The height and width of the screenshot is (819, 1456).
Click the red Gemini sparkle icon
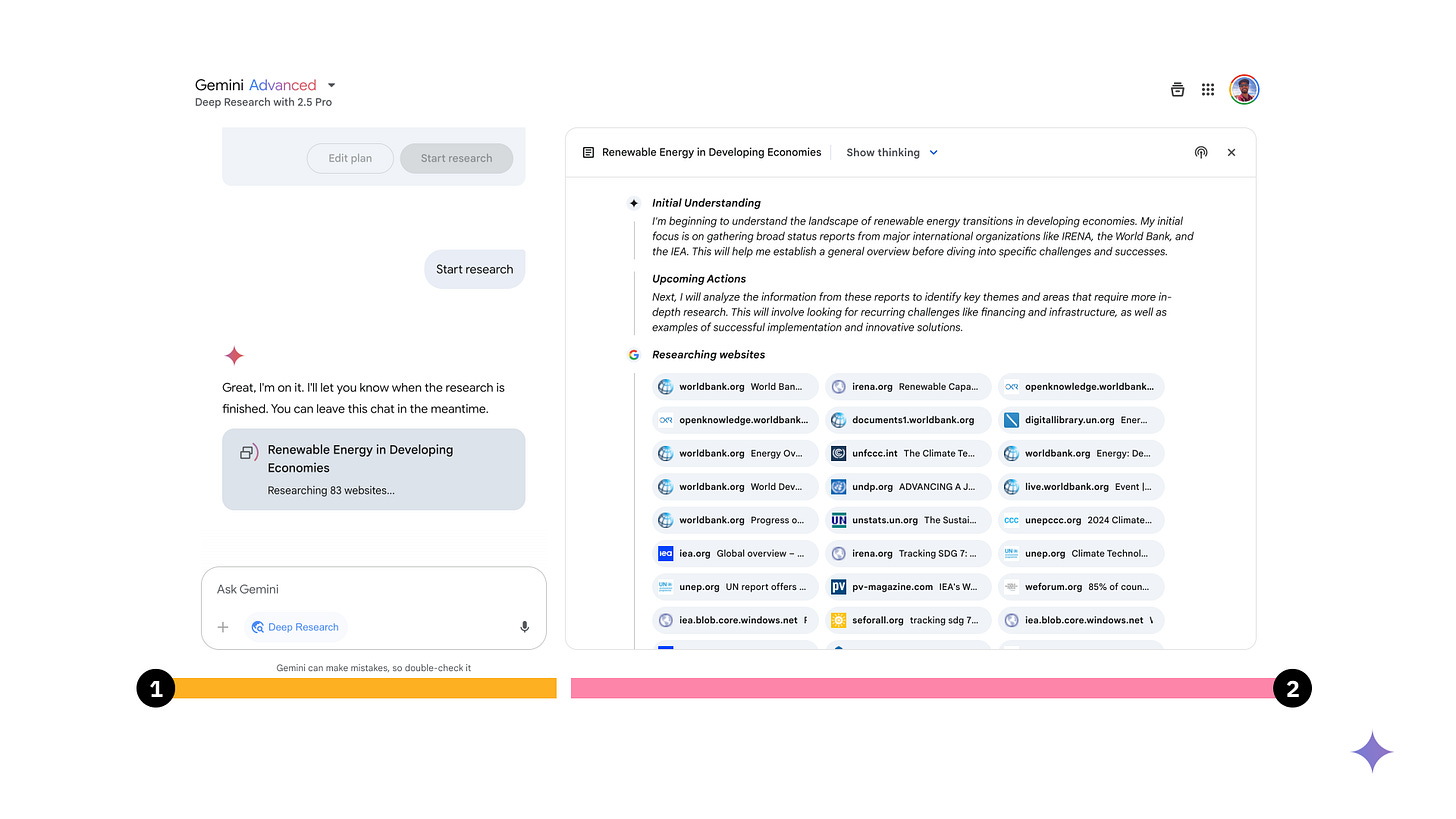click(x=234, y=356)
